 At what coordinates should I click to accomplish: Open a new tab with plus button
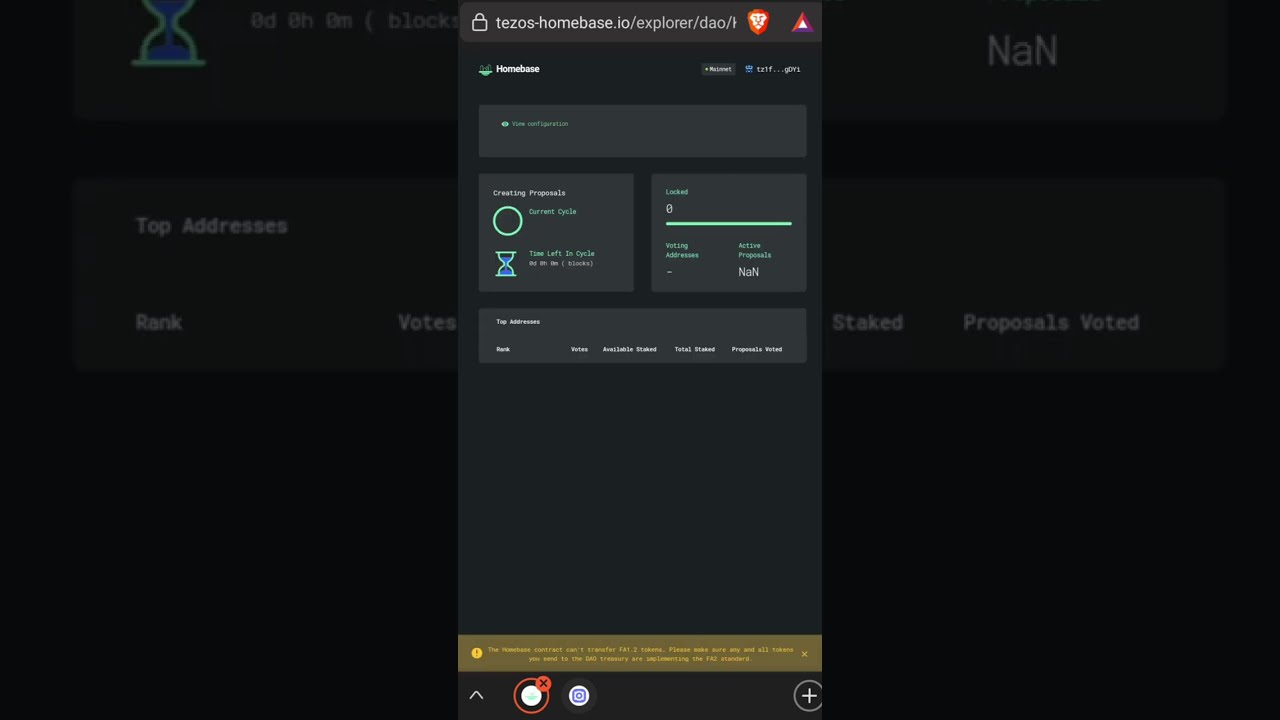point(808,695)
